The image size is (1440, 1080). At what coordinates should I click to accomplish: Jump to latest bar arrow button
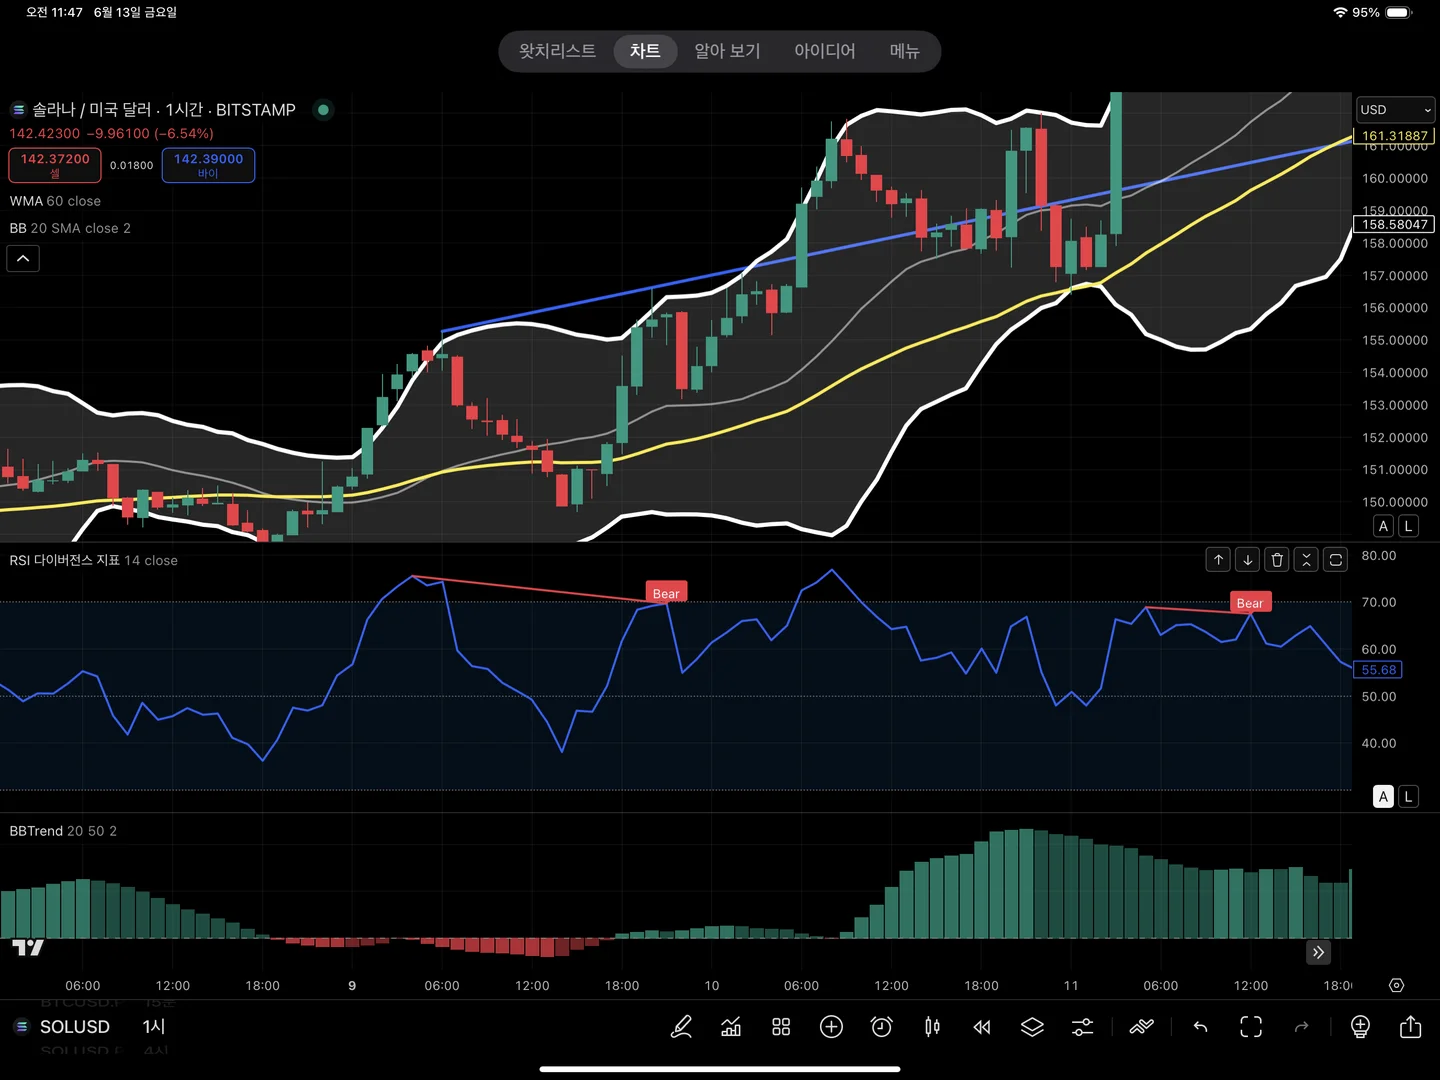coord(1318,952)
